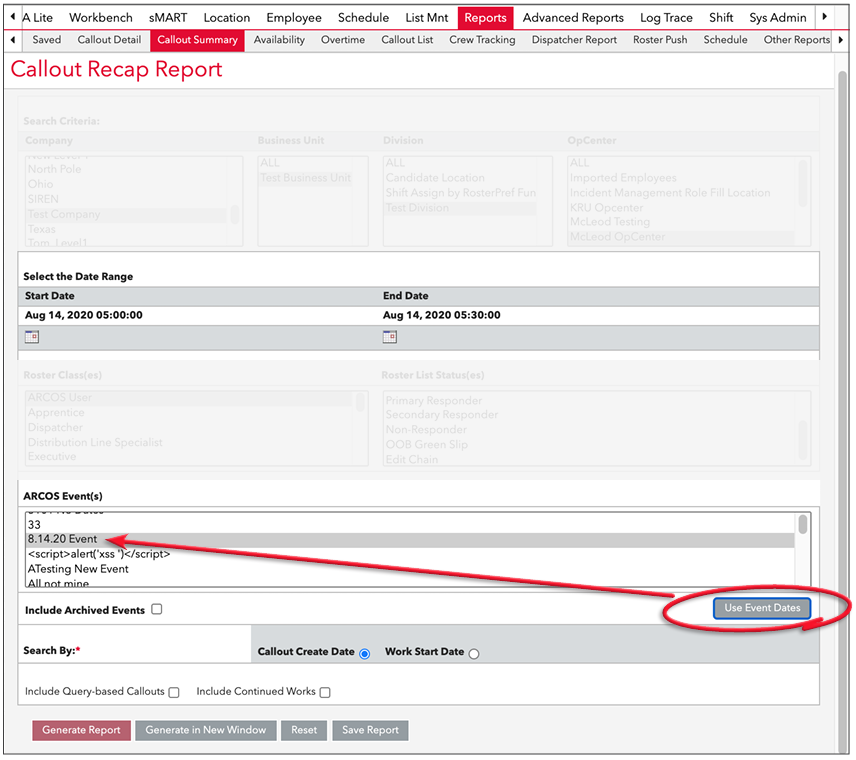
Task: Enable Include Archived Events checkbox
Action: pos(157,609)
